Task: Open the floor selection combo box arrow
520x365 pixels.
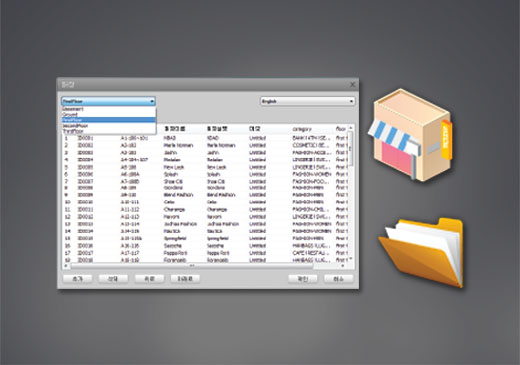Action: [x=152, y=101]
